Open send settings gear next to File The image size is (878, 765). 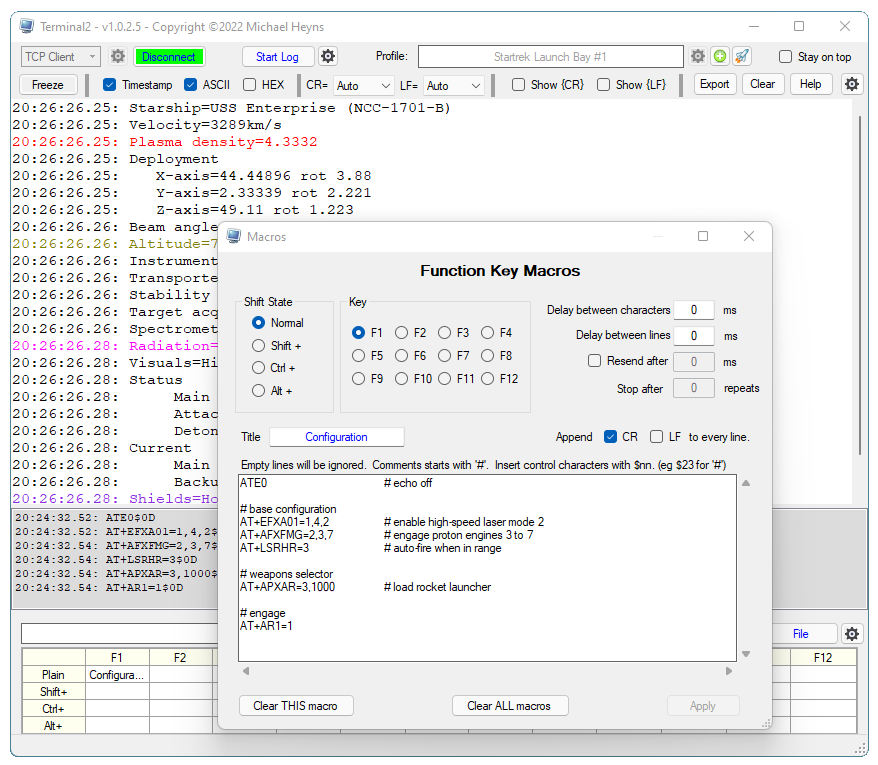pyautogui.click(x=852, y=634)
